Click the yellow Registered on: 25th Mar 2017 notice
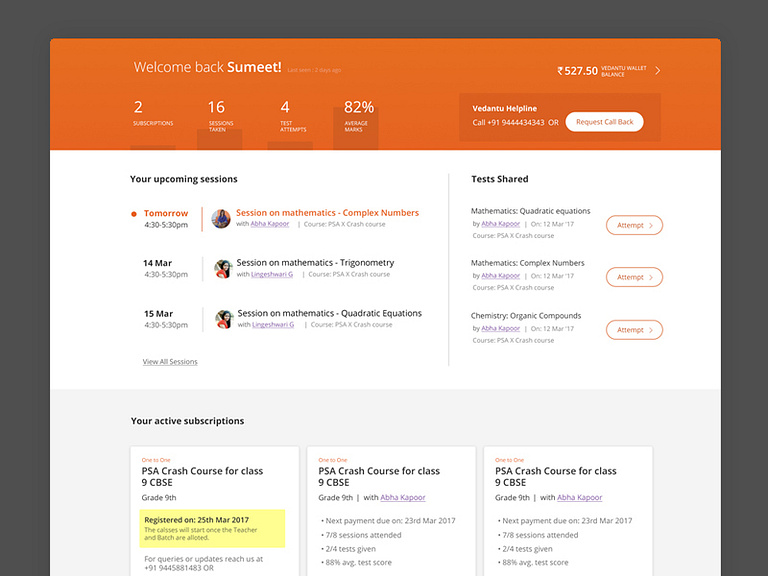The width and height of the screenshot is (768, 576). [x=212, y=528]
